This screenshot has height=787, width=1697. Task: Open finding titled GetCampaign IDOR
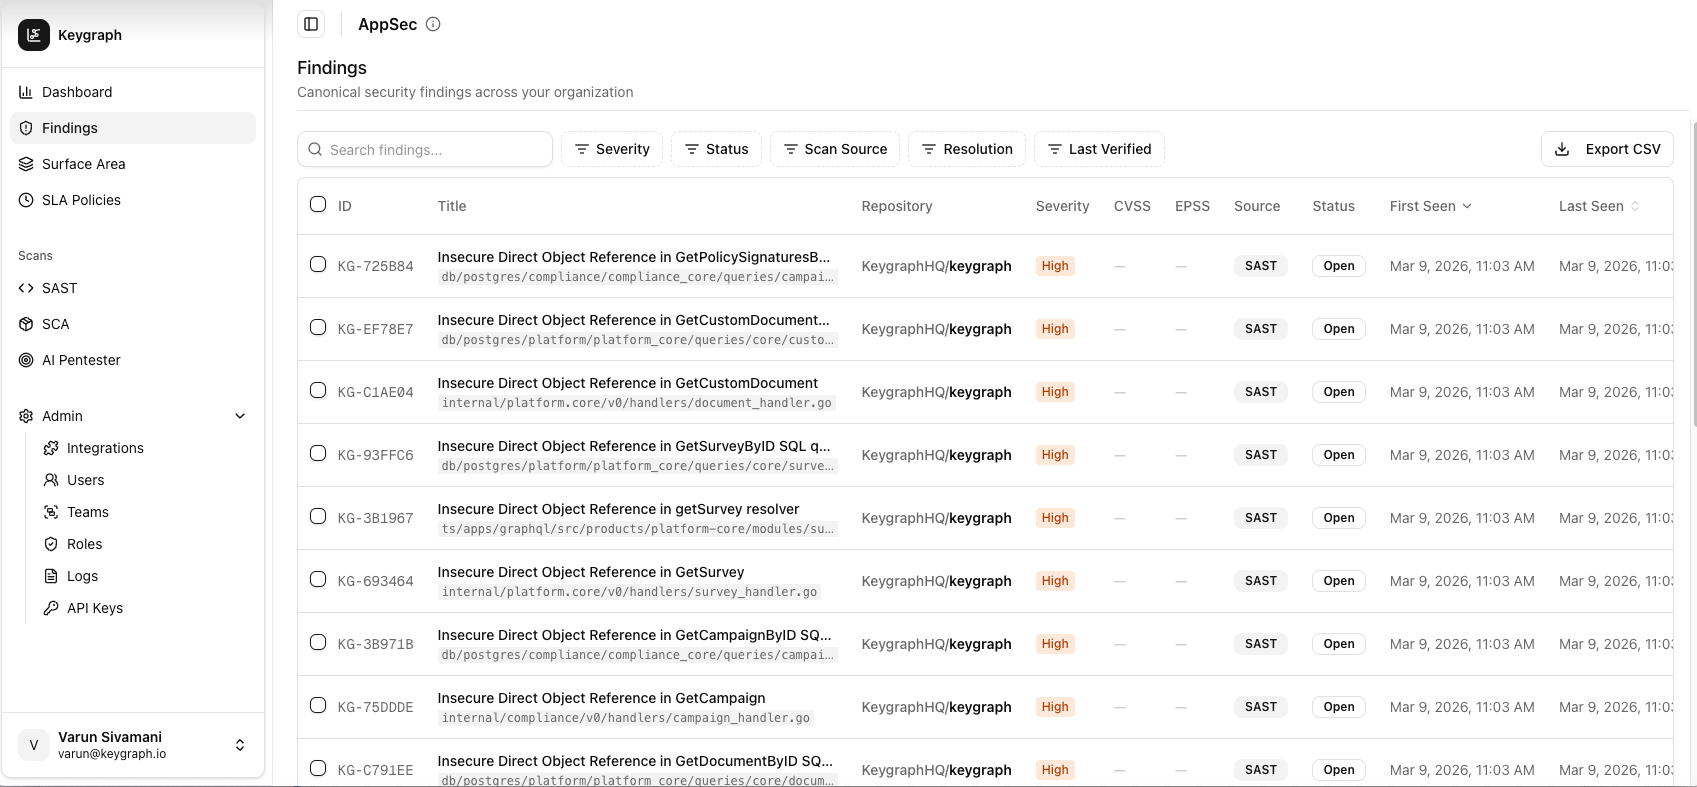pyautogui.click(x=601, y=698)
